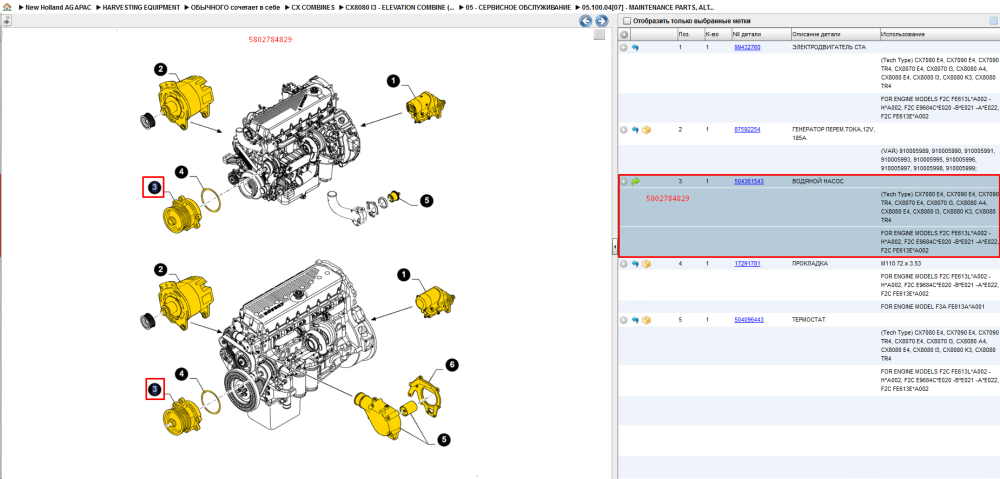Select callout 4 in upper engine diagram
Screen dimensions: 1000x479
coord(182,172)
